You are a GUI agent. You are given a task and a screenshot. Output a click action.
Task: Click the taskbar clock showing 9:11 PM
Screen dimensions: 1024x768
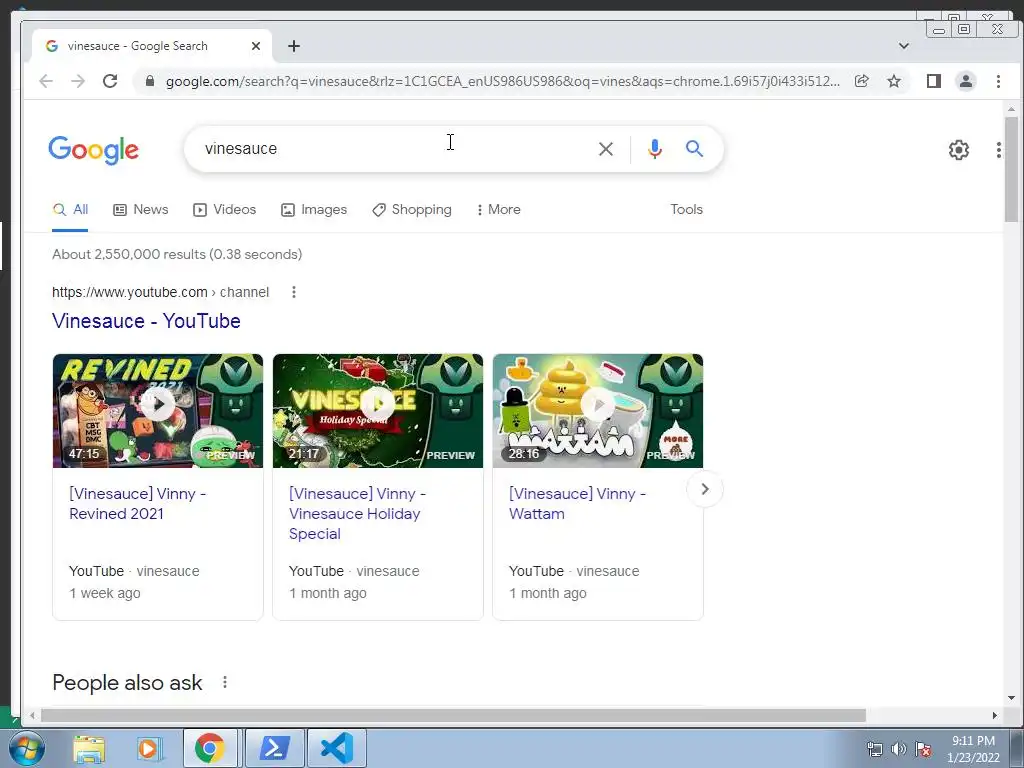coord(973,749)
